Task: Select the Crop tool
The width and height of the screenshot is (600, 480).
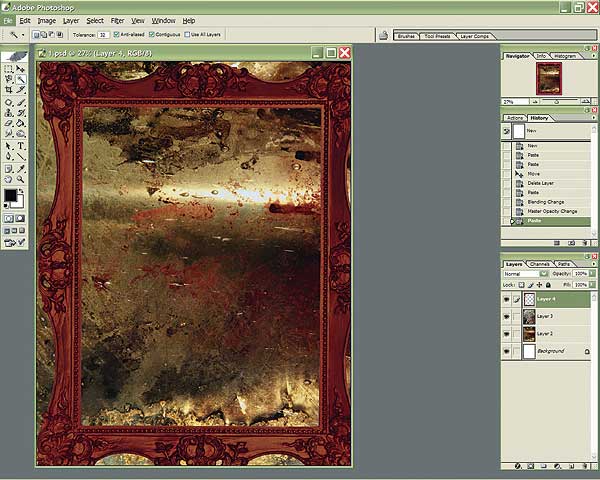Action: coord(8,90)
